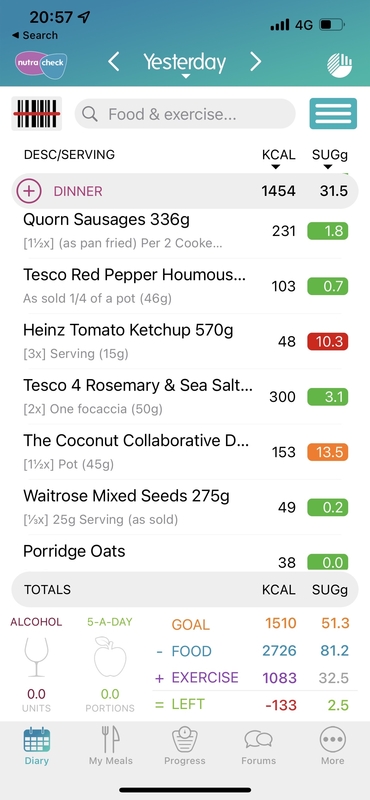Tap the red 10.3 sugar indicator
The image size is (370, 800).
coord(328,341)
